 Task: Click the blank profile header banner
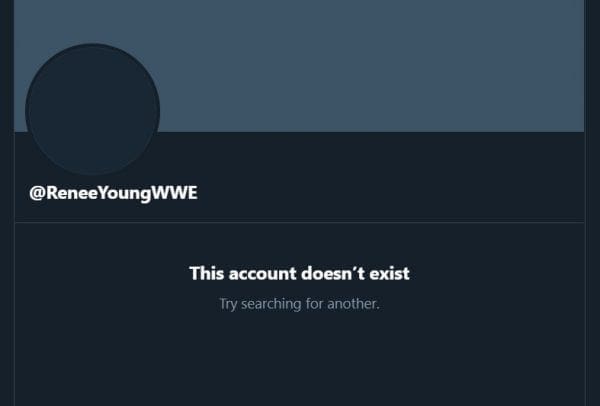(370, 65)
